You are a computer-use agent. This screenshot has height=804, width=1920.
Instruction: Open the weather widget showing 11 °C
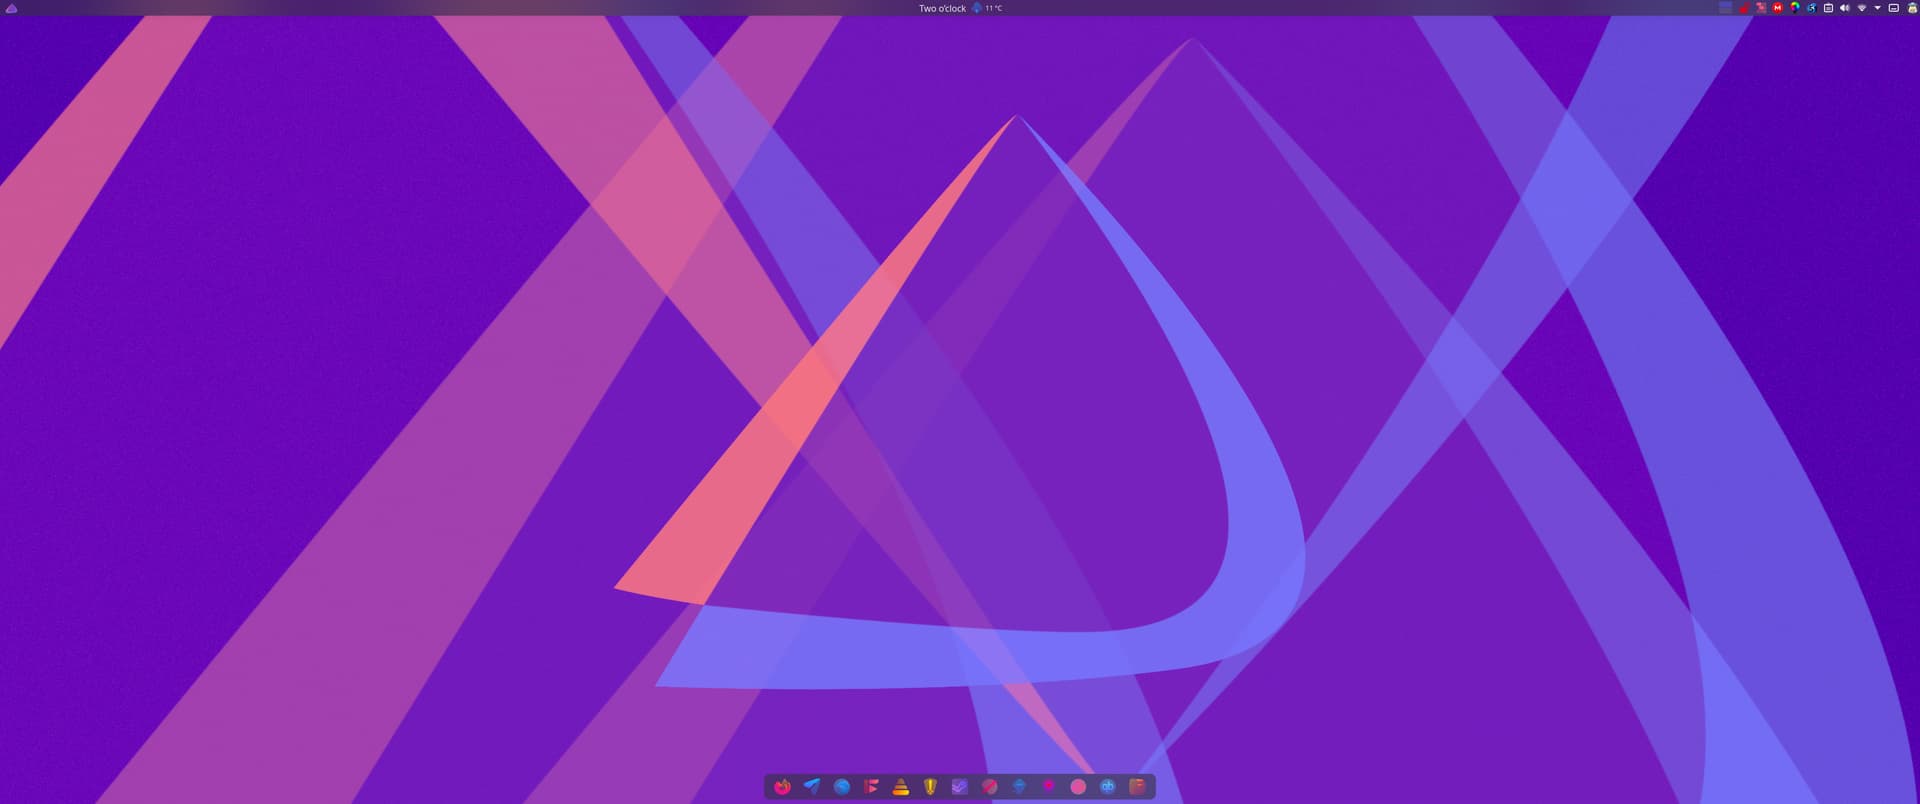coord(987,8)
